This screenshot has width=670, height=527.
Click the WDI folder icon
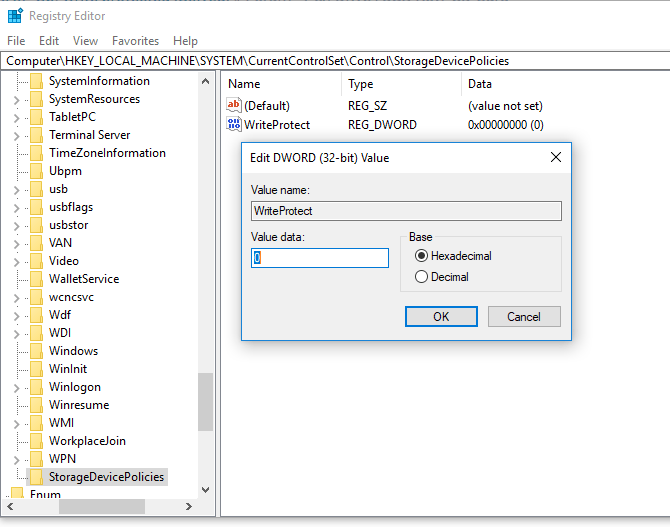37,333
